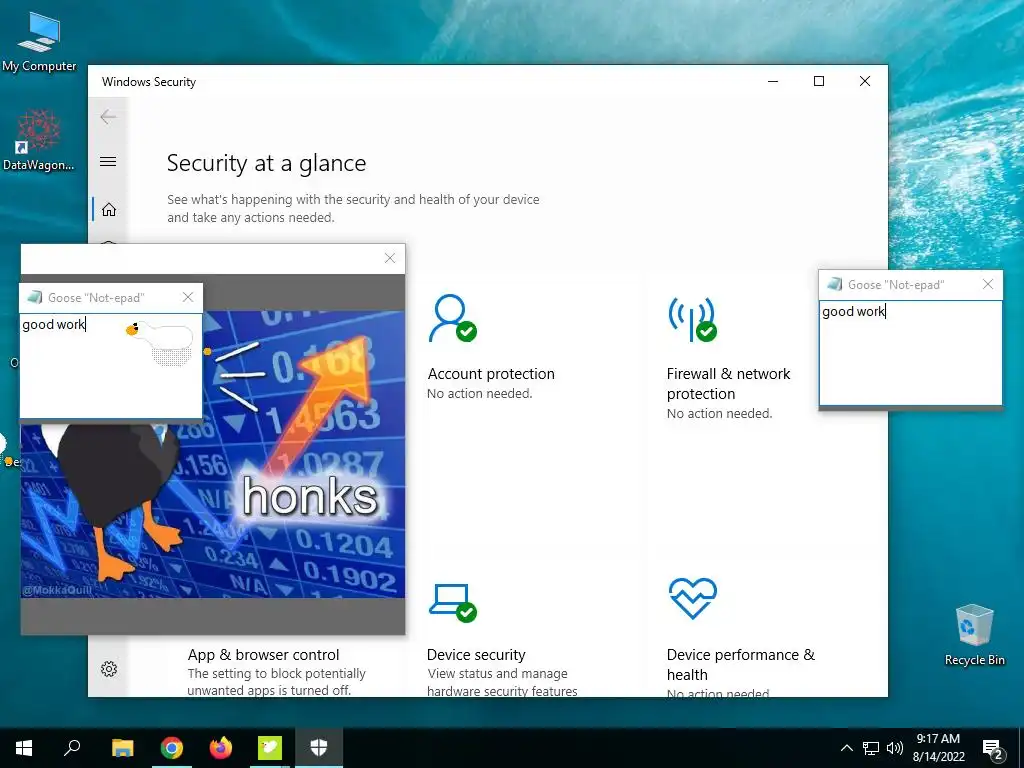1024x768 pixels.
Task: Launch Firefox from the taskbar
Action: 221,748
